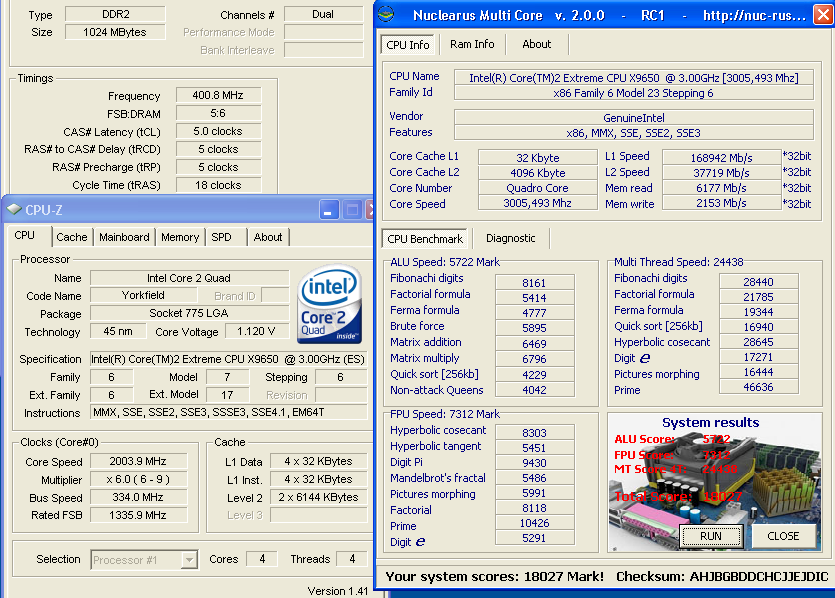Switch to the Diagnostic tab
The height and width of the screenshot is (598, 835).
(510, 238)
